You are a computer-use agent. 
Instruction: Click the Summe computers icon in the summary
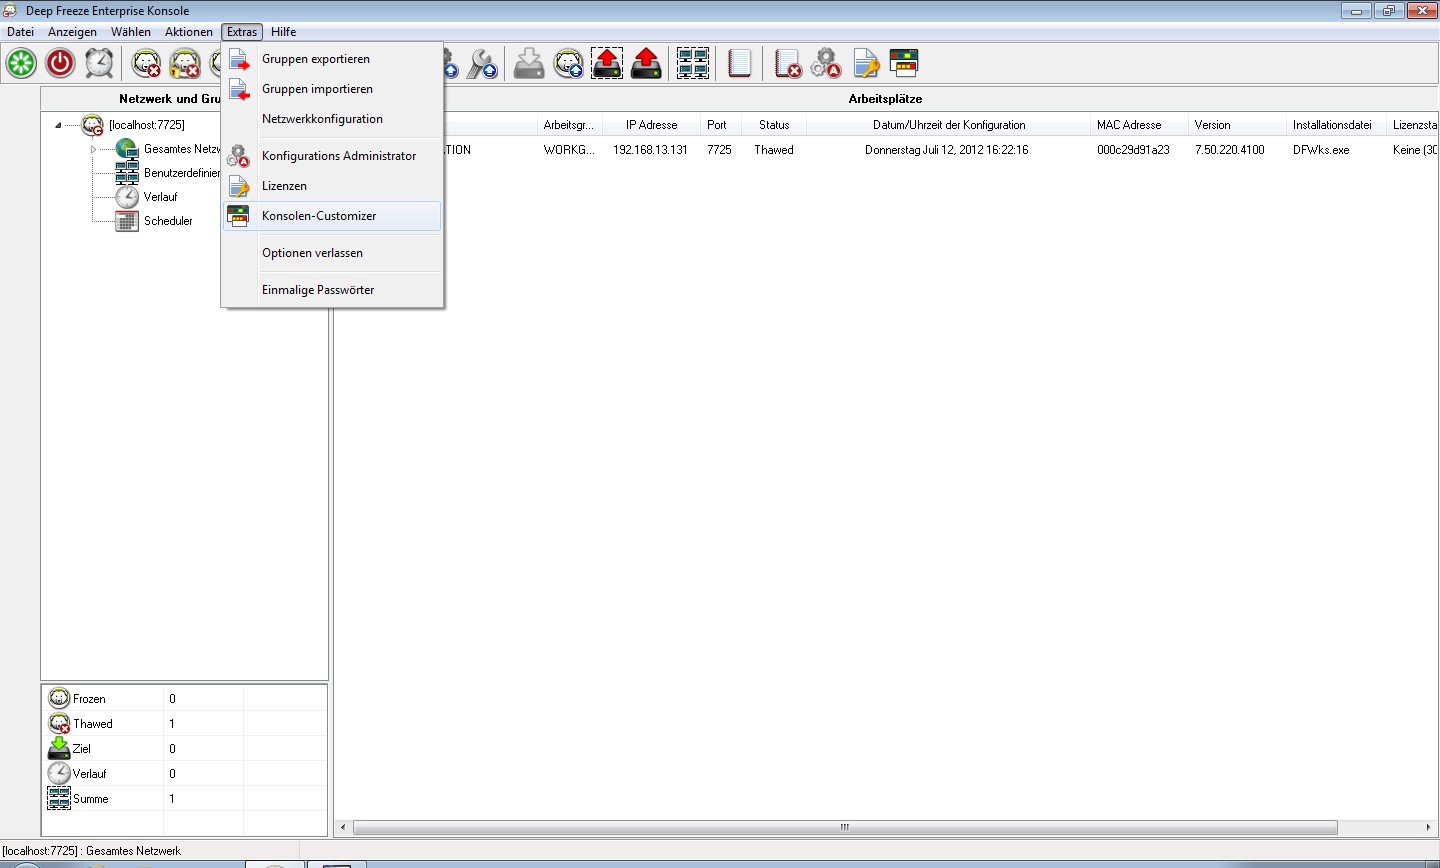59,798
